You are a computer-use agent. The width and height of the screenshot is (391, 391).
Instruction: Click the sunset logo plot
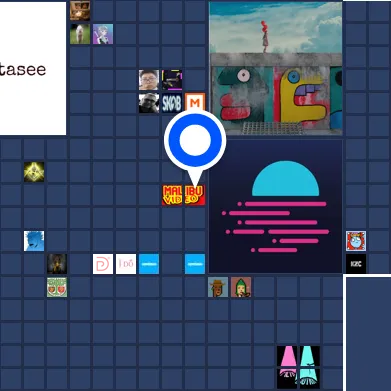click(x=276, y=206)
